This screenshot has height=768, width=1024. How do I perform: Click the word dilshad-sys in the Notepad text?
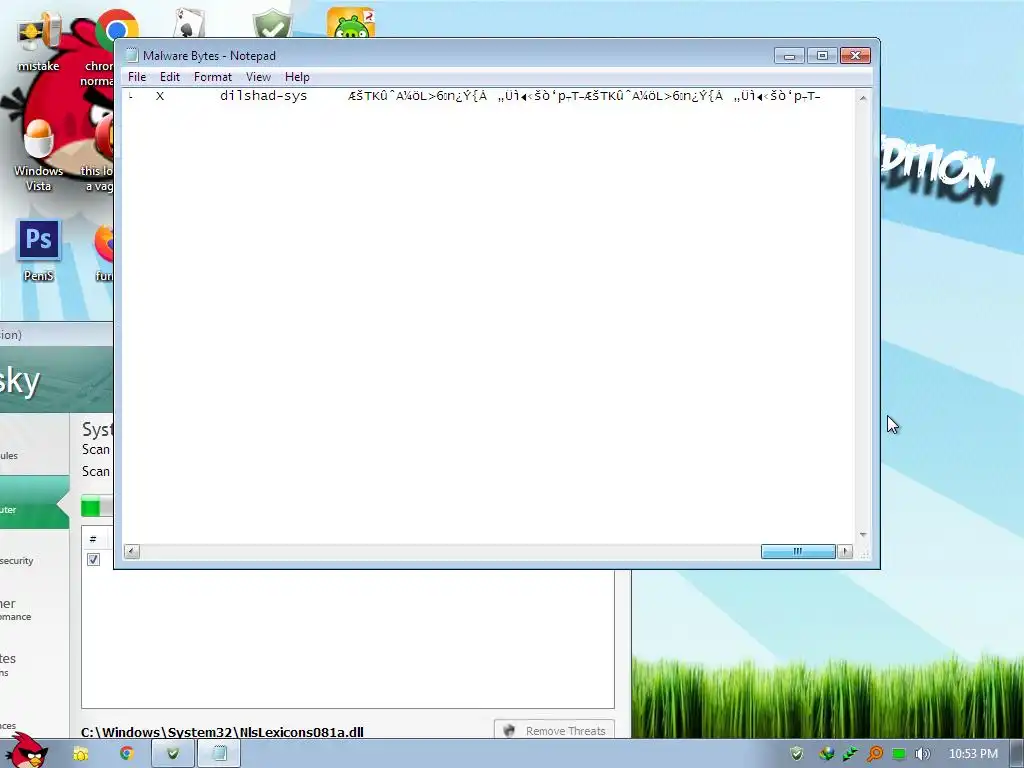263,96
